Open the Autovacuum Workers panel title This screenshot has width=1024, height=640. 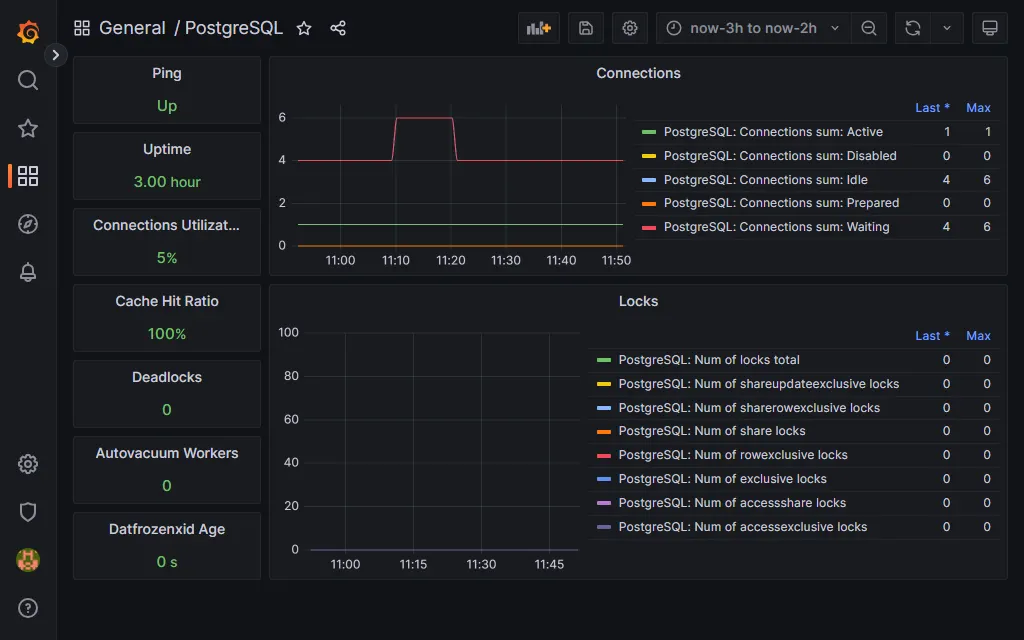click(167, 453)
